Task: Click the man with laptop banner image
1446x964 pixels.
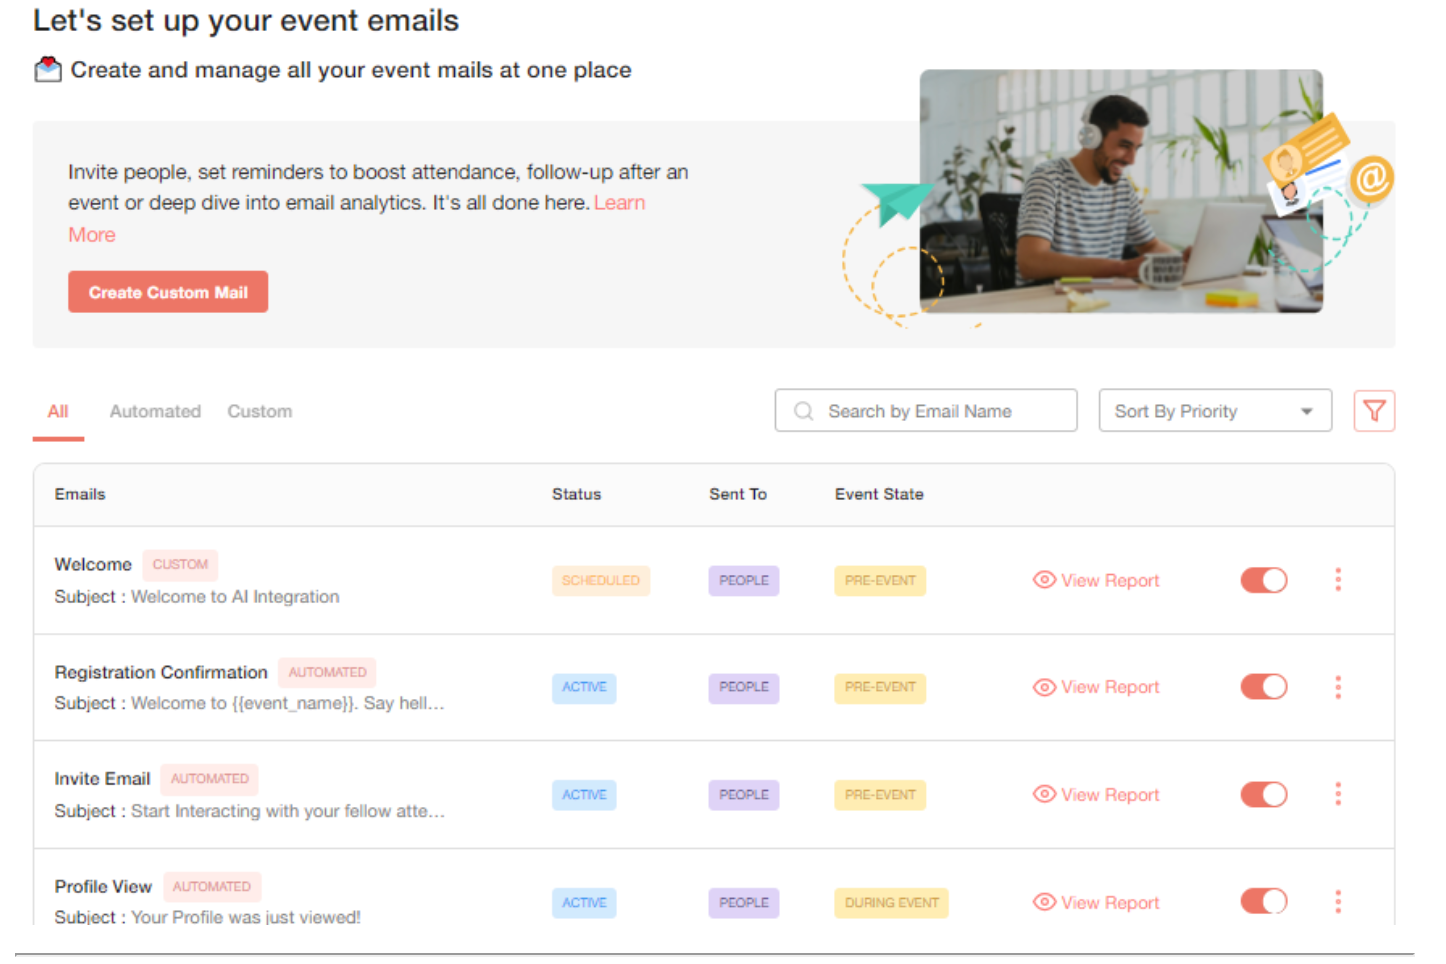Action: (x=1120, y=190)
